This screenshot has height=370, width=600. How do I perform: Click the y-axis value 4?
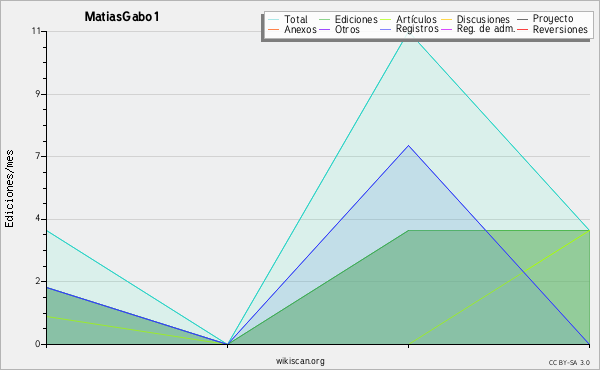(x=38, y=218)
